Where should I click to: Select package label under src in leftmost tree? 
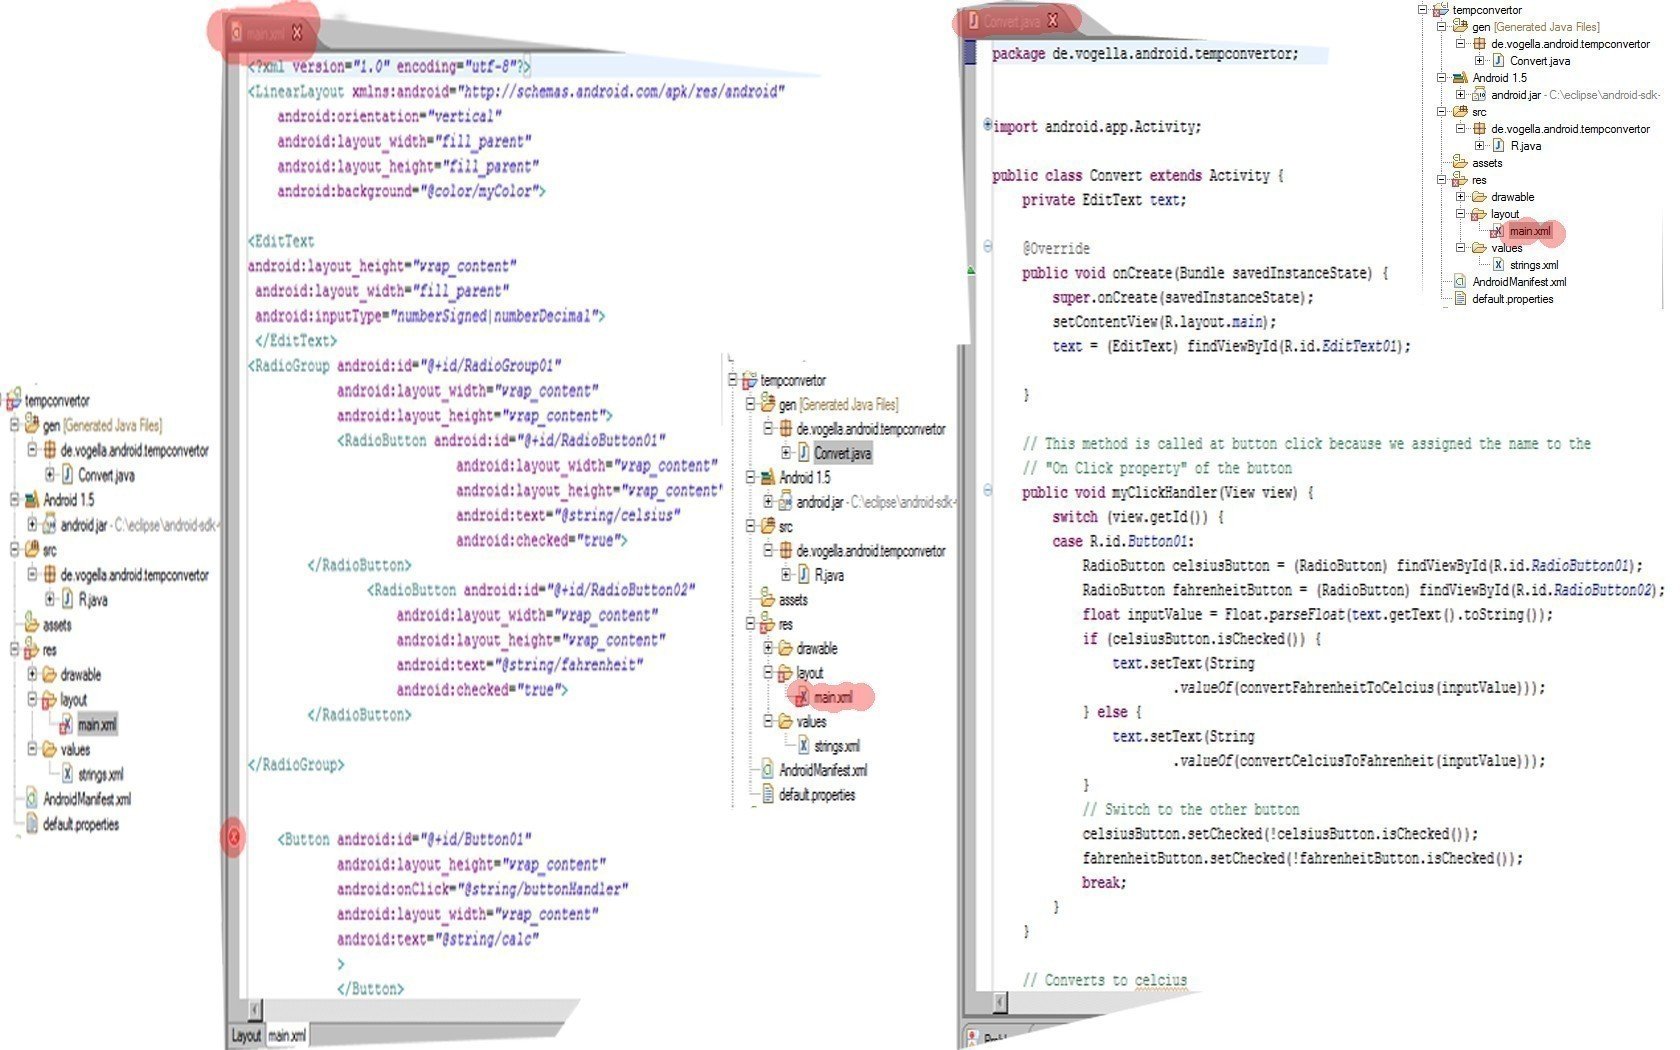[x=135, y=575]
